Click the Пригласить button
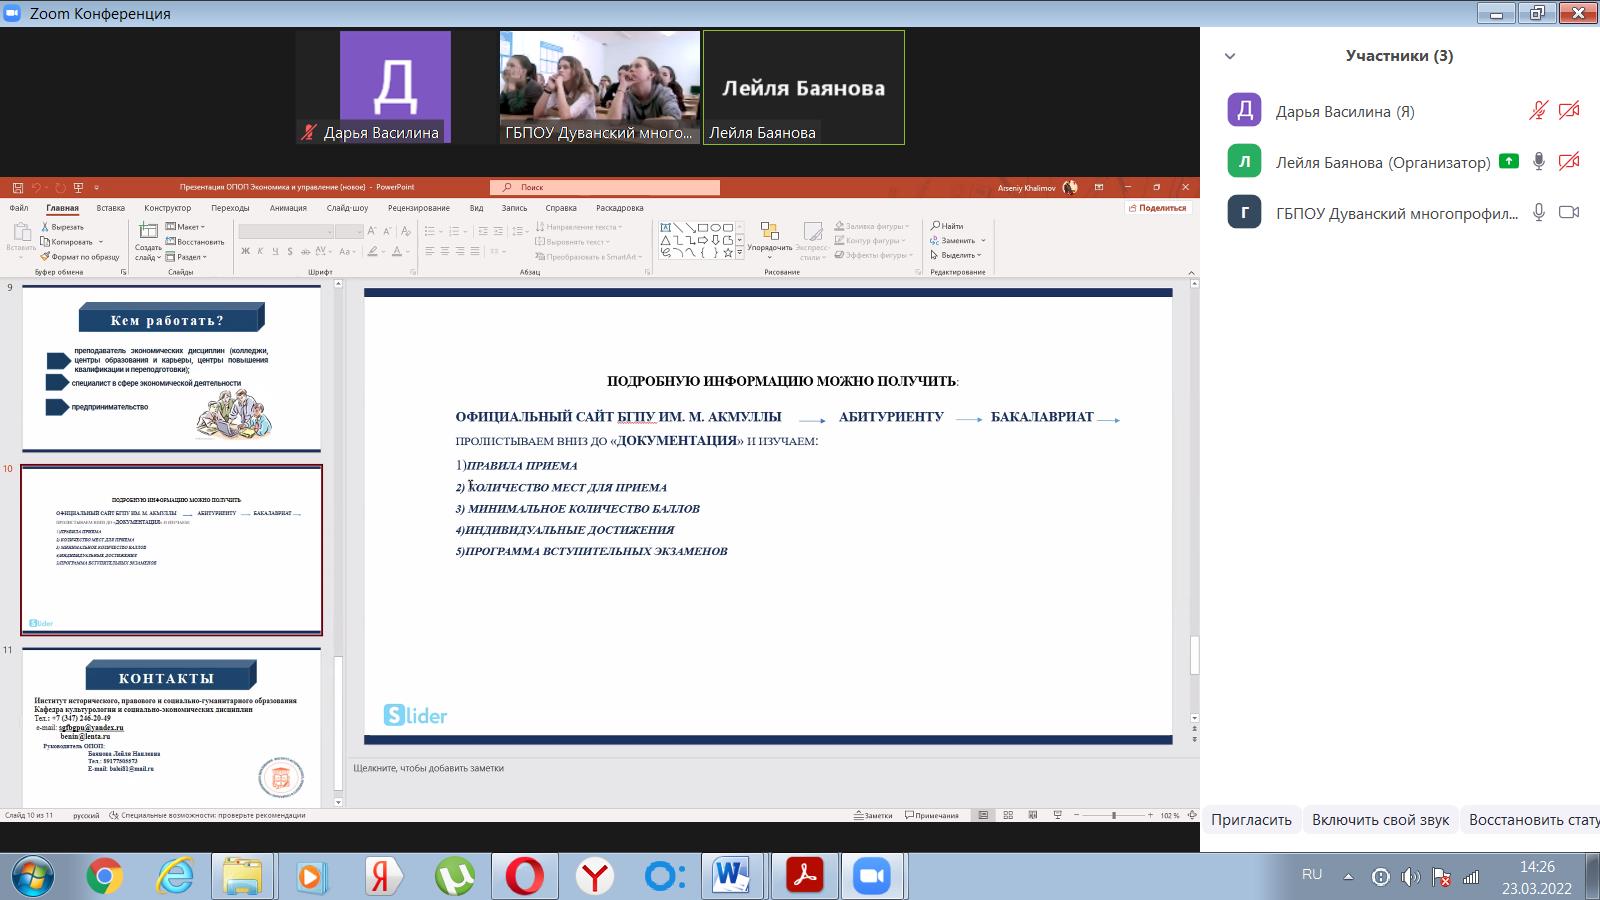Screen dimensions: 1600x900 (x=1251, y=820)
